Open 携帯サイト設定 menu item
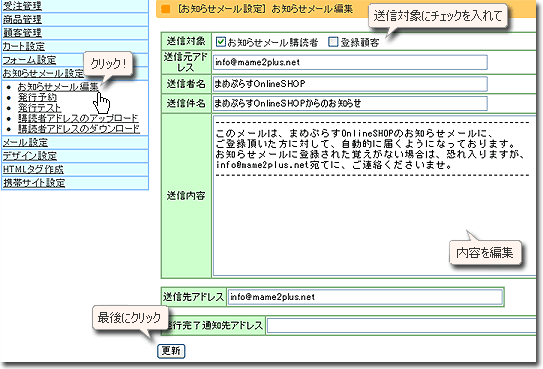 [34, 183]
